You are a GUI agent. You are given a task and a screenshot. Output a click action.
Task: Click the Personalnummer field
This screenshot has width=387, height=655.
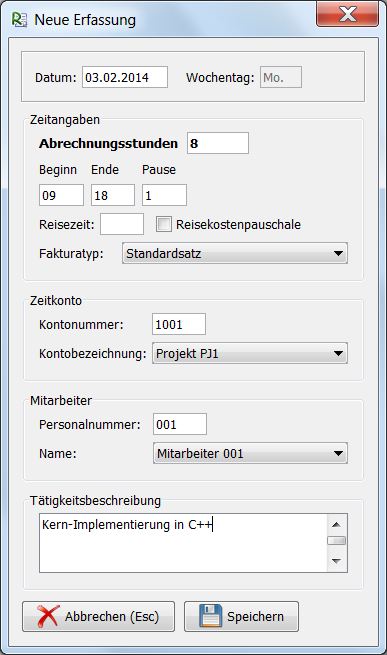pyautogui.click(x=180, y=424)
